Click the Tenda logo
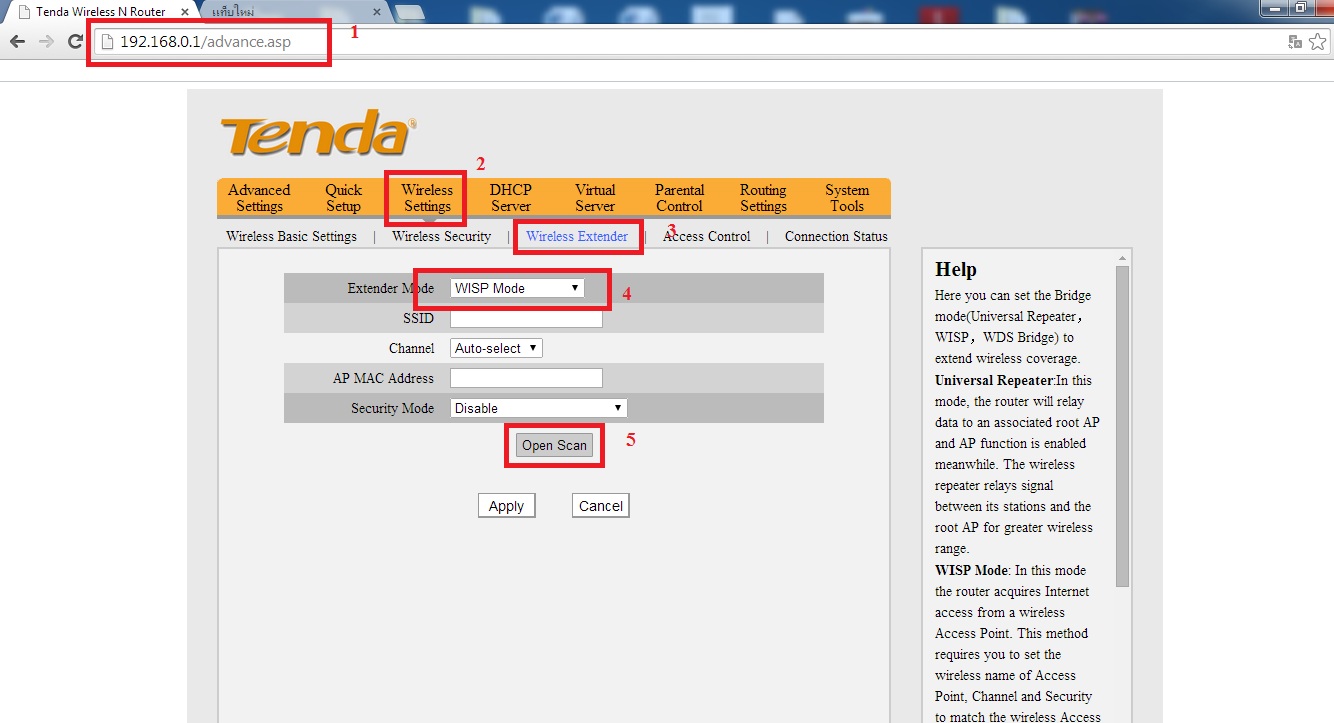The width and height of the screenshot is (1334, 723). pyautogui.click(x=318, y=134)
